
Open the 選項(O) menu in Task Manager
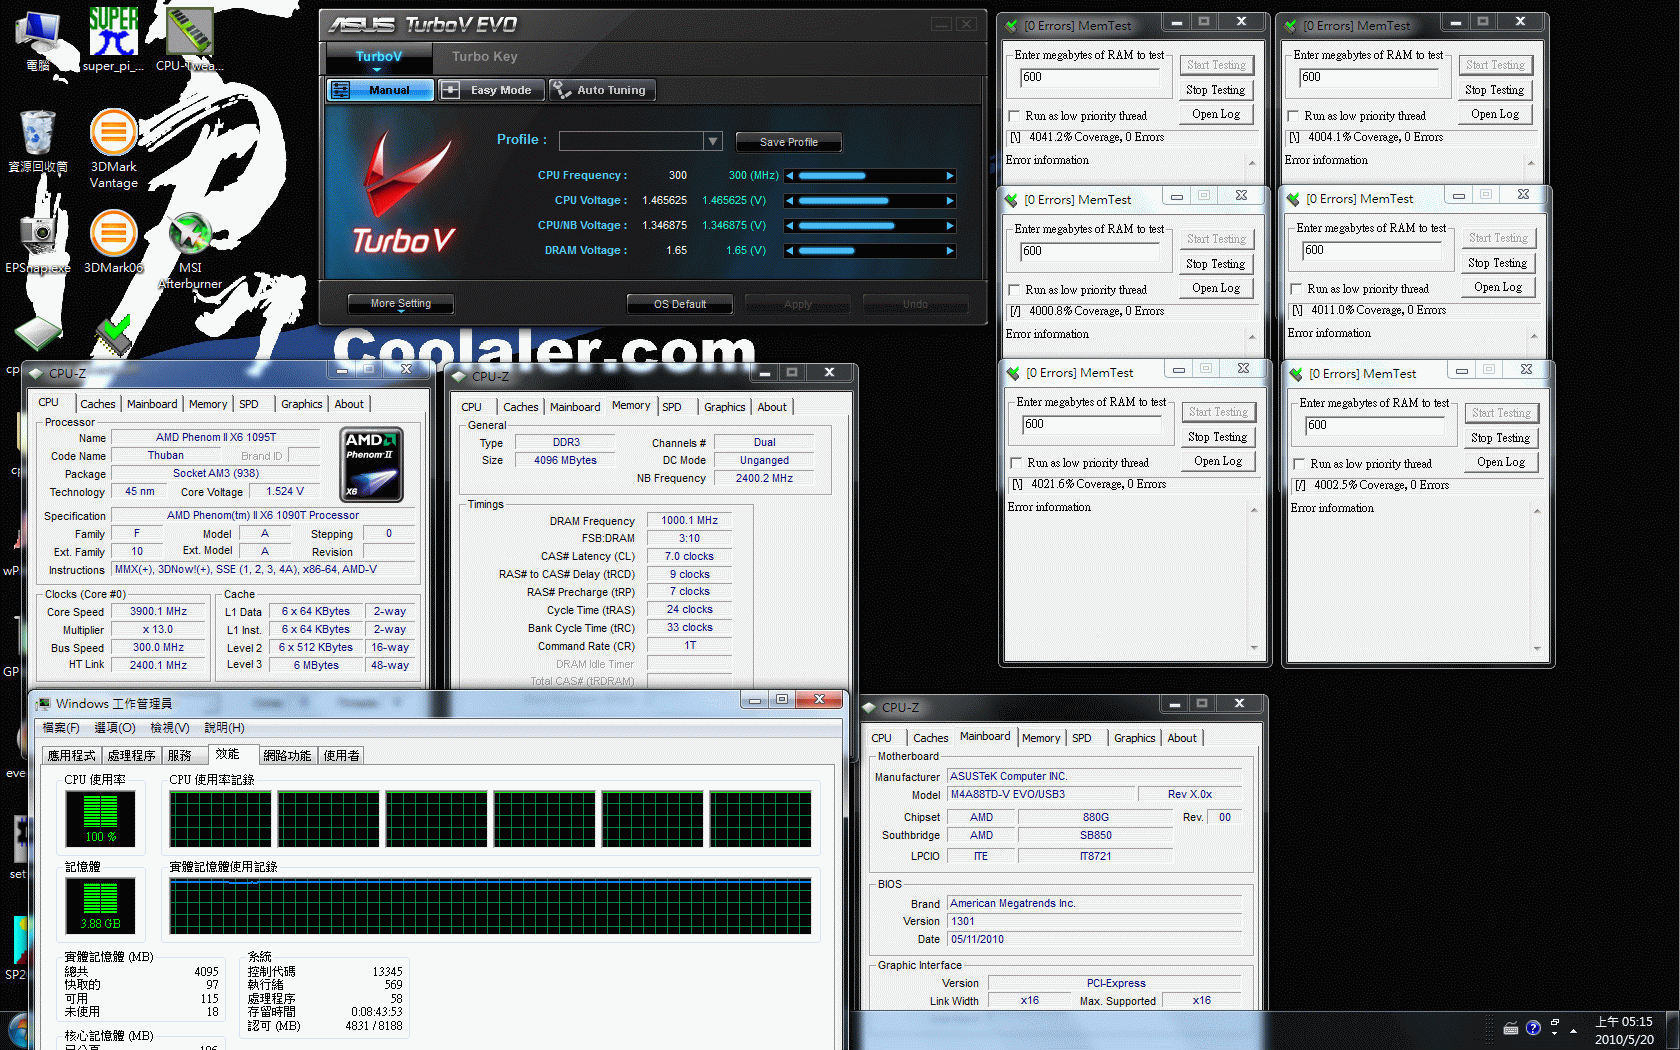pos(115,728)
